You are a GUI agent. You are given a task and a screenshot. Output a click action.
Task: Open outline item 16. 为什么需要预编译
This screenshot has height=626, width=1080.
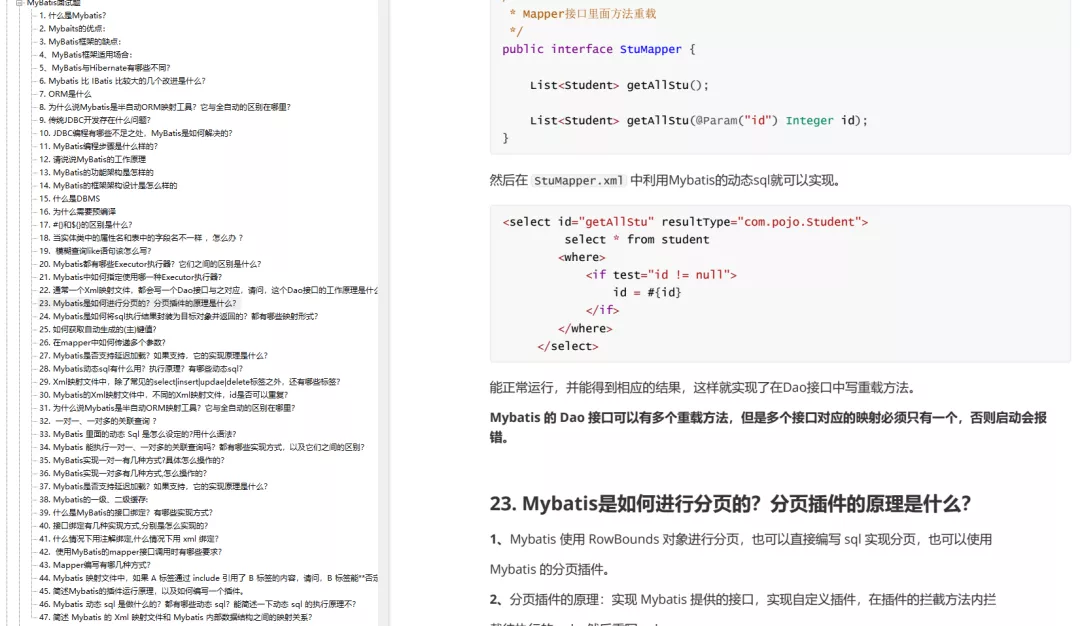pyautogui.click(x=77, y=211)
